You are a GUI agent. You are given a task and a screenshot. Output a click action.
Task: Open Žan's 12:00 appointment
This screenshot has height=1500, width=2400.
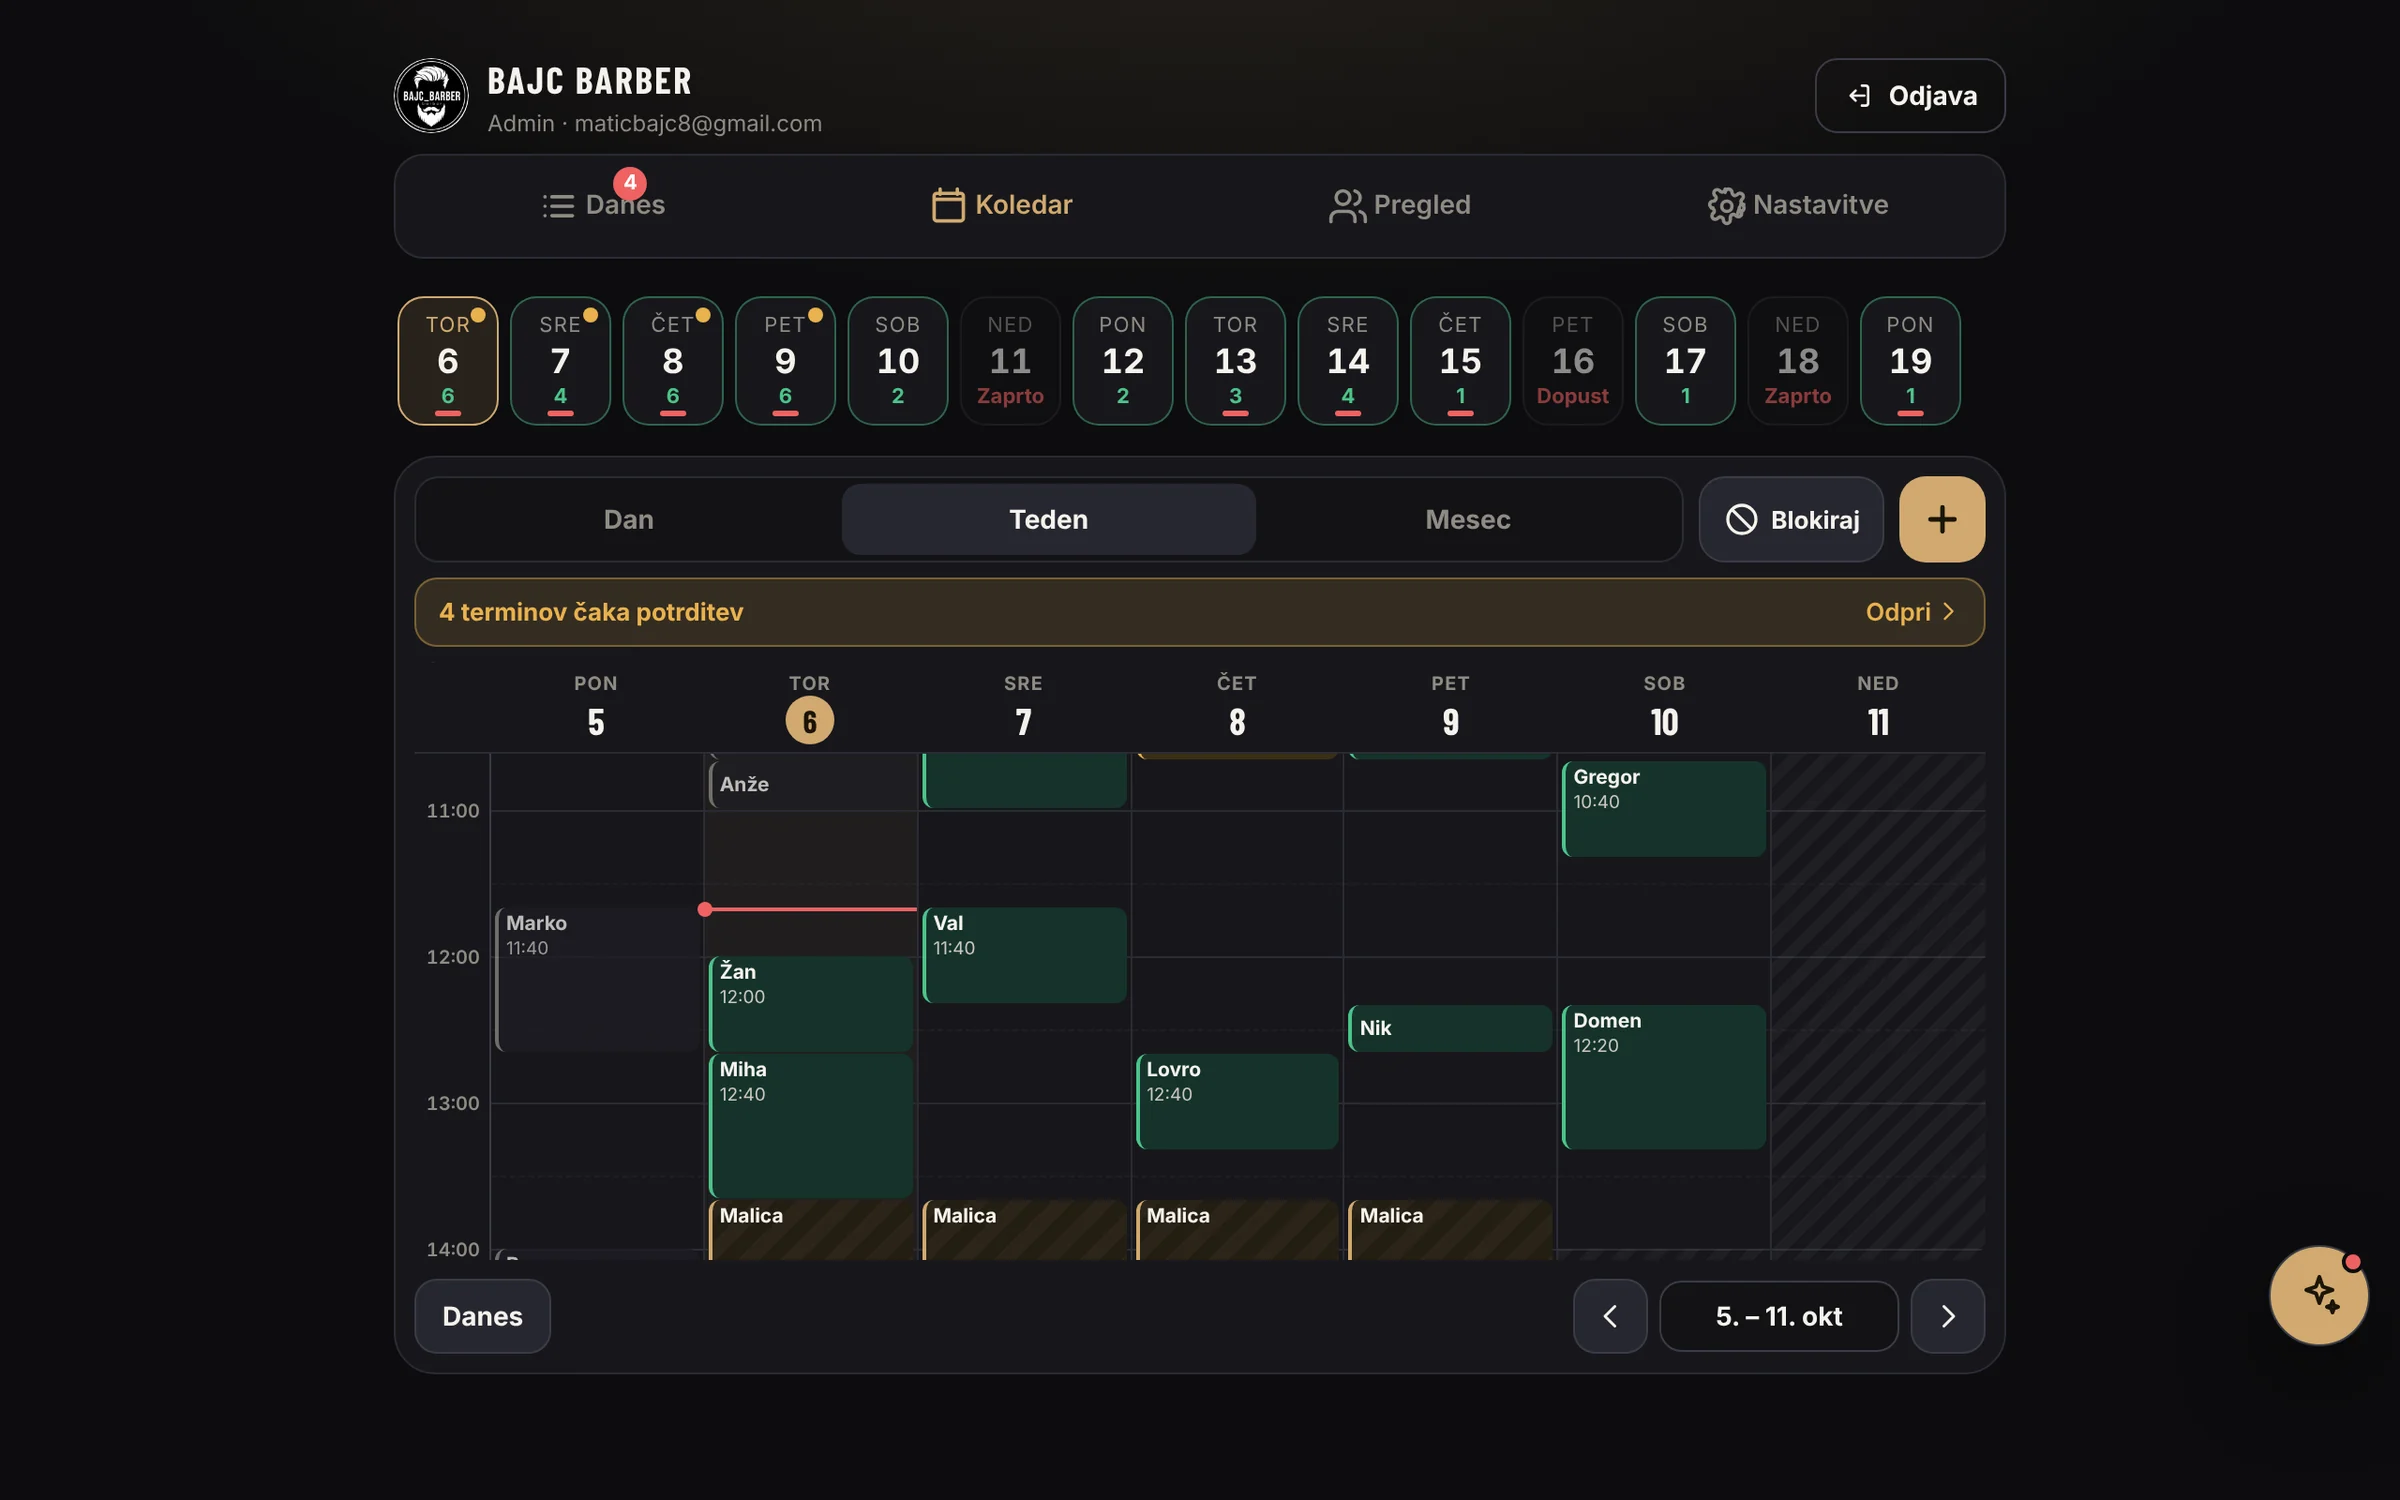point(810,1003)
